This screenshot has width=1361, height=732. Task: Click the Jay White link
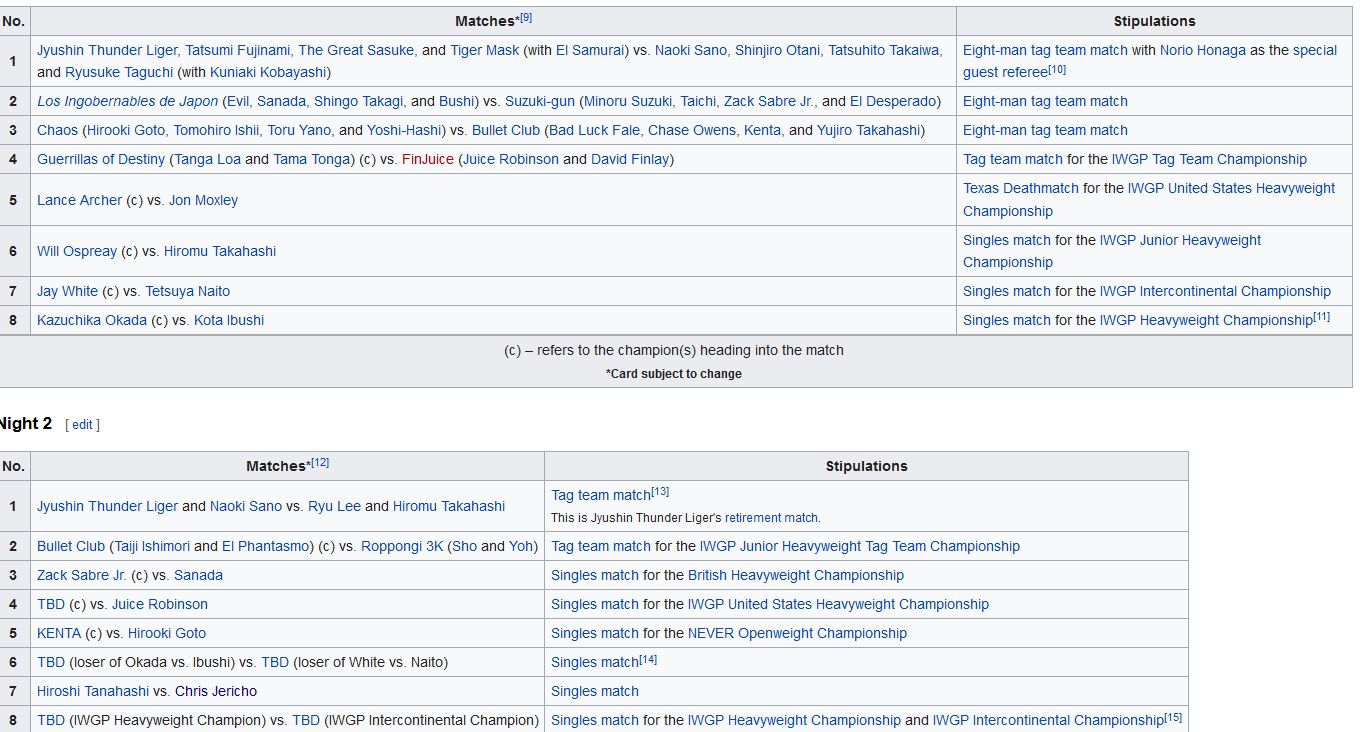pyautogui.click(x=67, y=291)
